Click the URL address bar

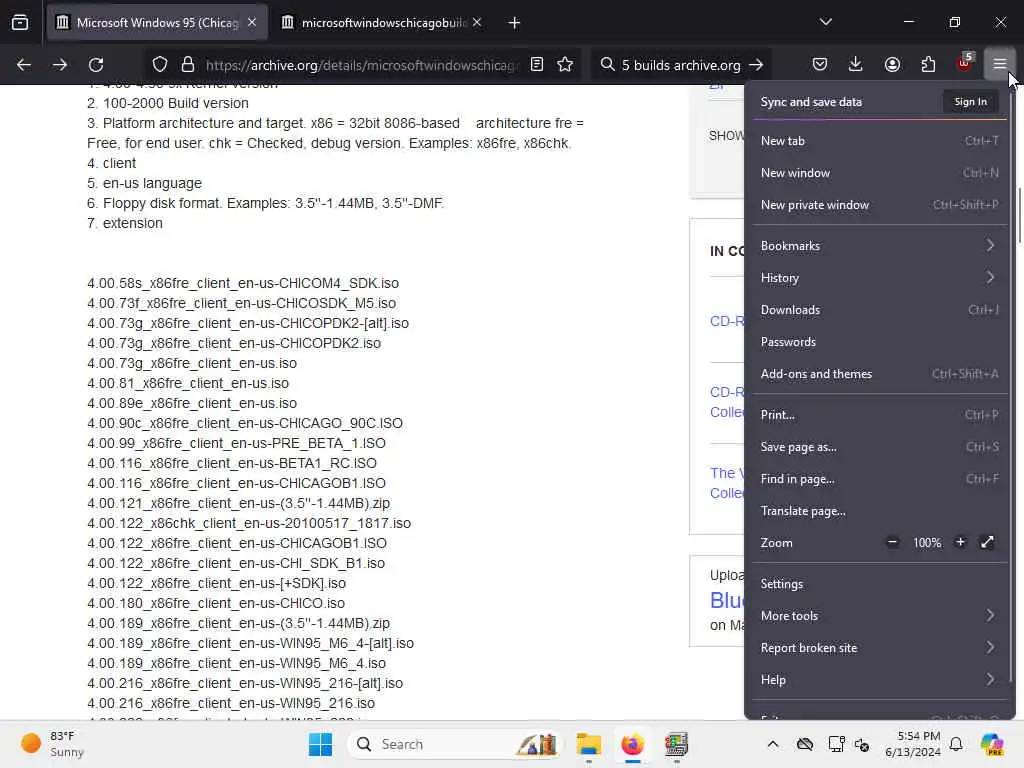361,65
